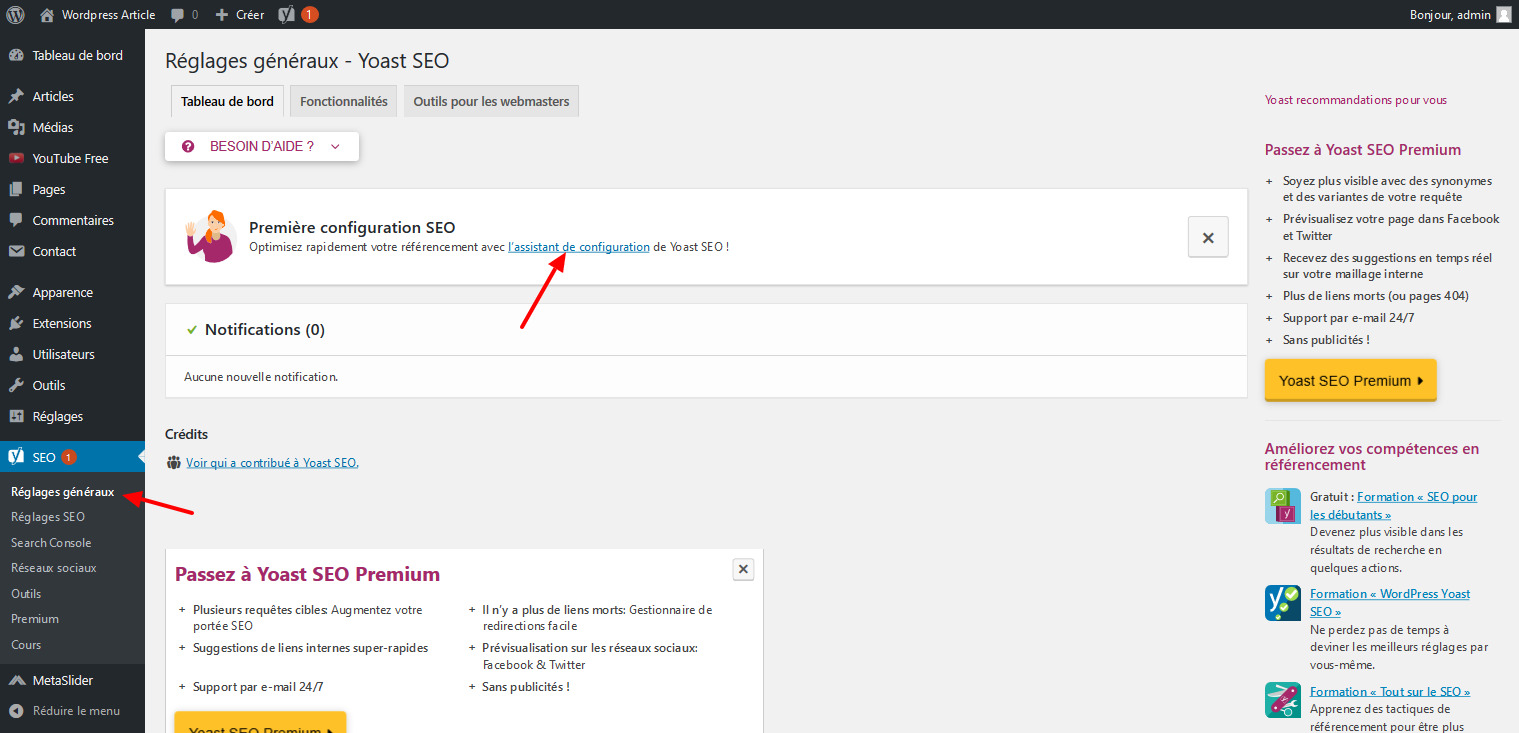Open Réglages menu in sidebar
1519x733 pixels.
72,416
